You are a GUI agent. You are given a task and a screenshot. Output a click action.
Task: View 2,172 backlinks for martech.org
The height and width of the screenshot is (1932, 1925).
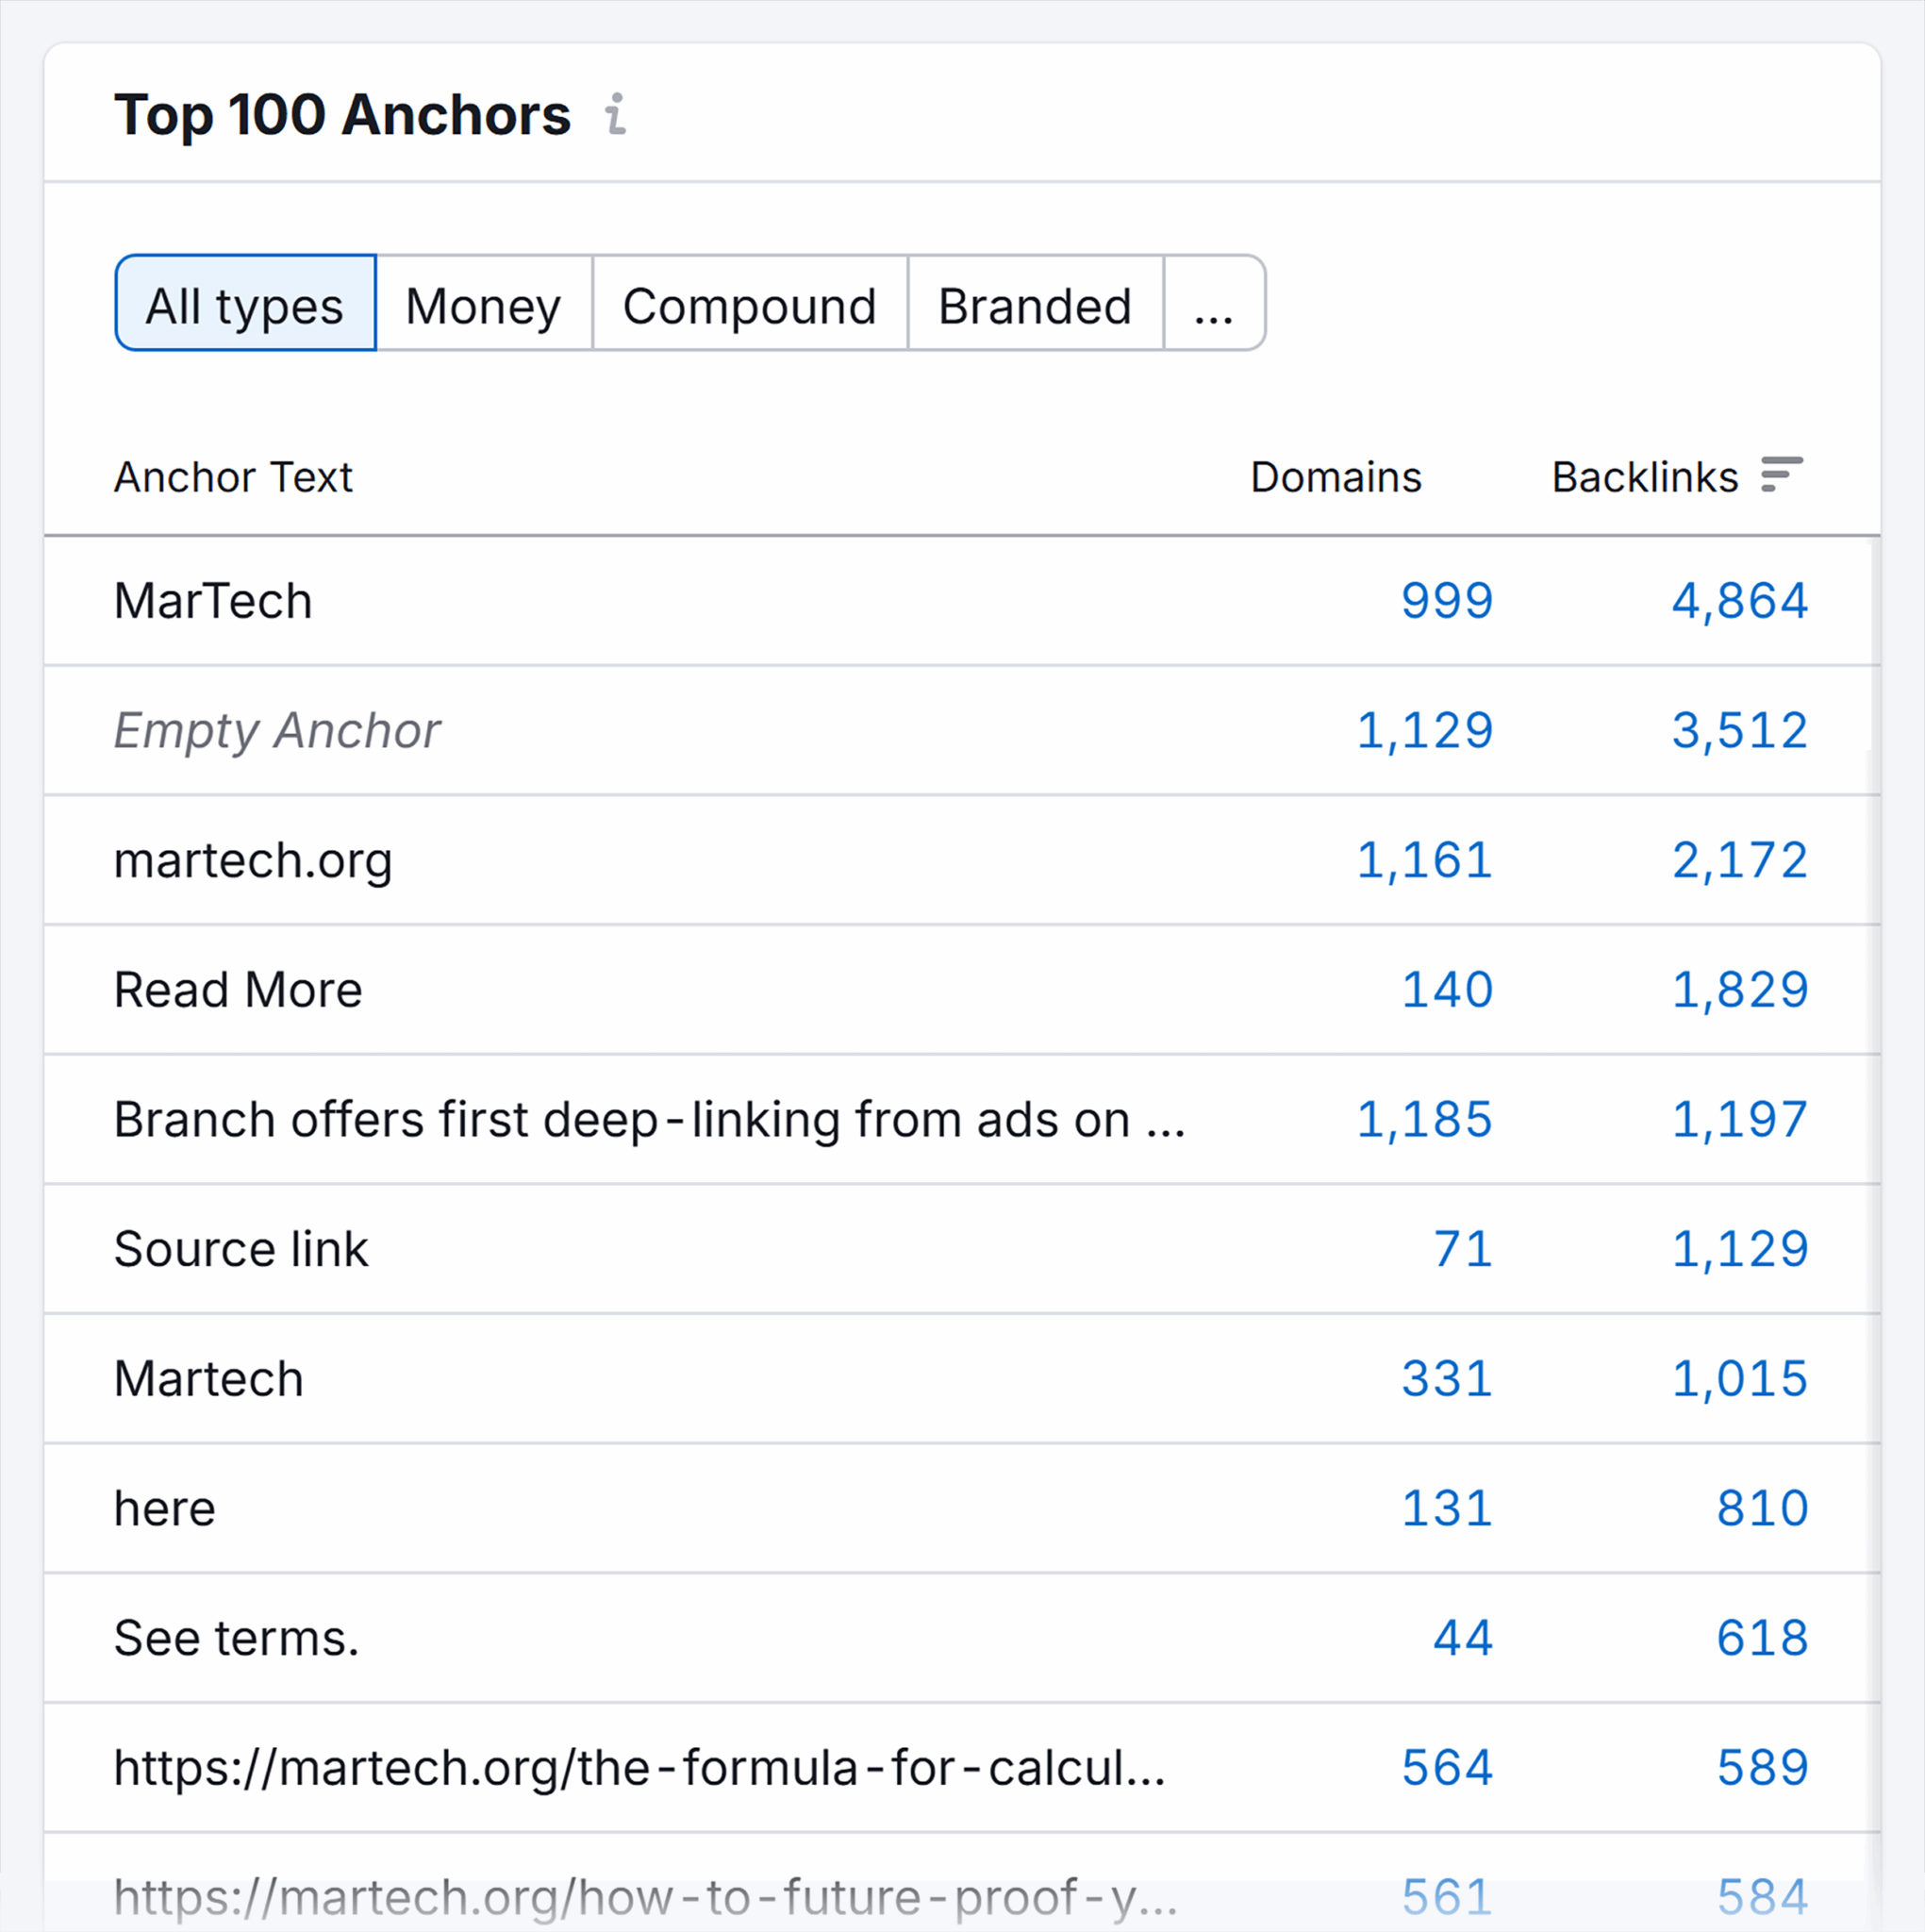(1739, 860)
